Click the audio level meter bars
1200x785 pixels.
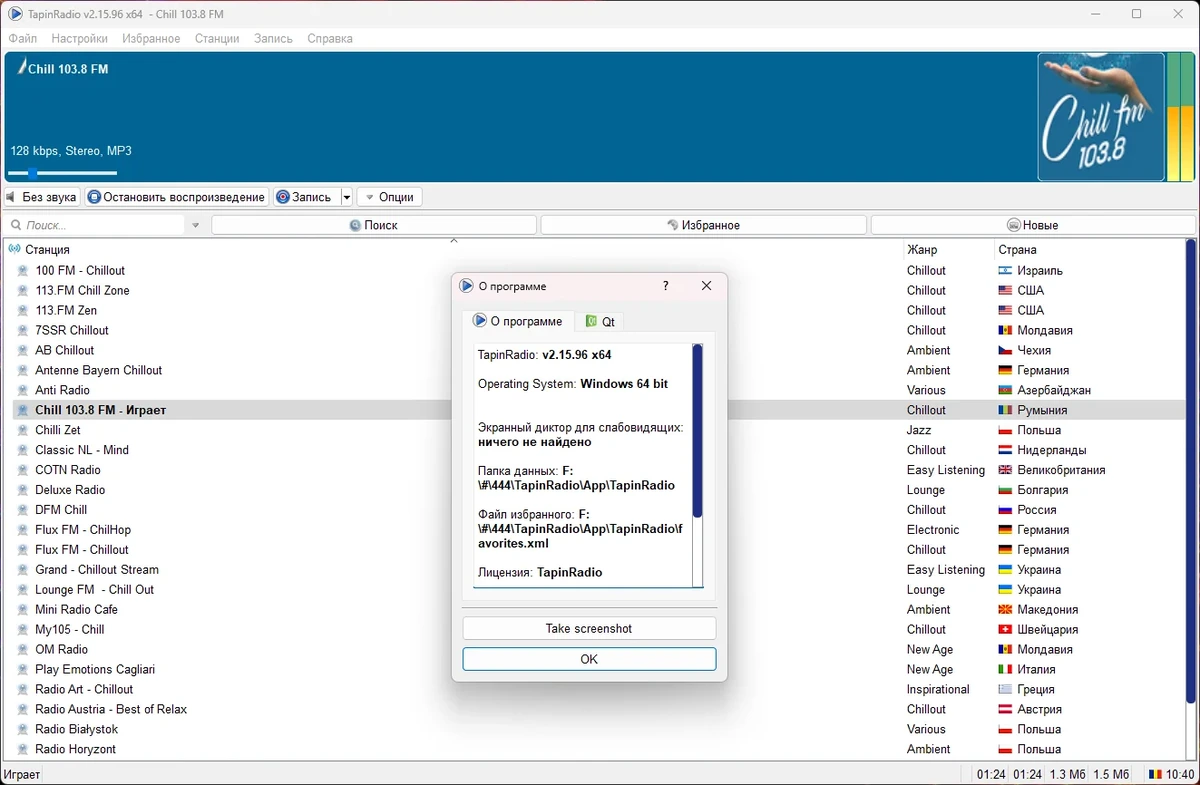1180,117
